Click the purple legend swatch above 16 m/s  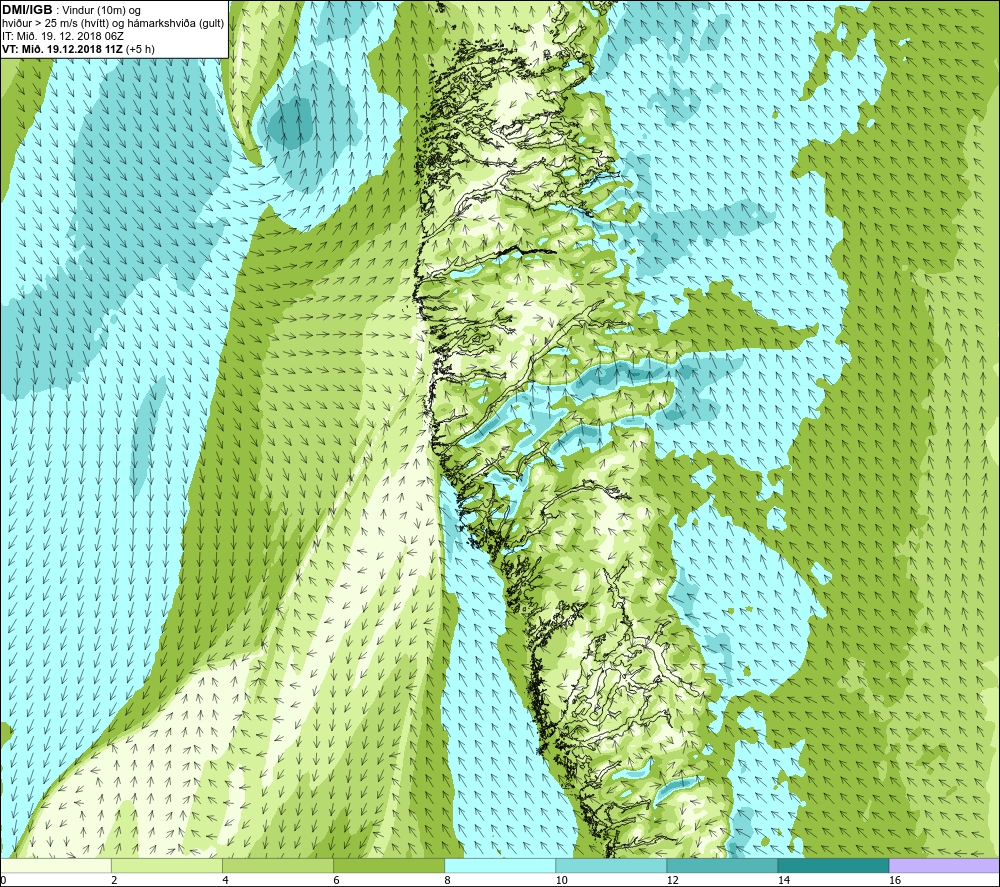[944, 865]
